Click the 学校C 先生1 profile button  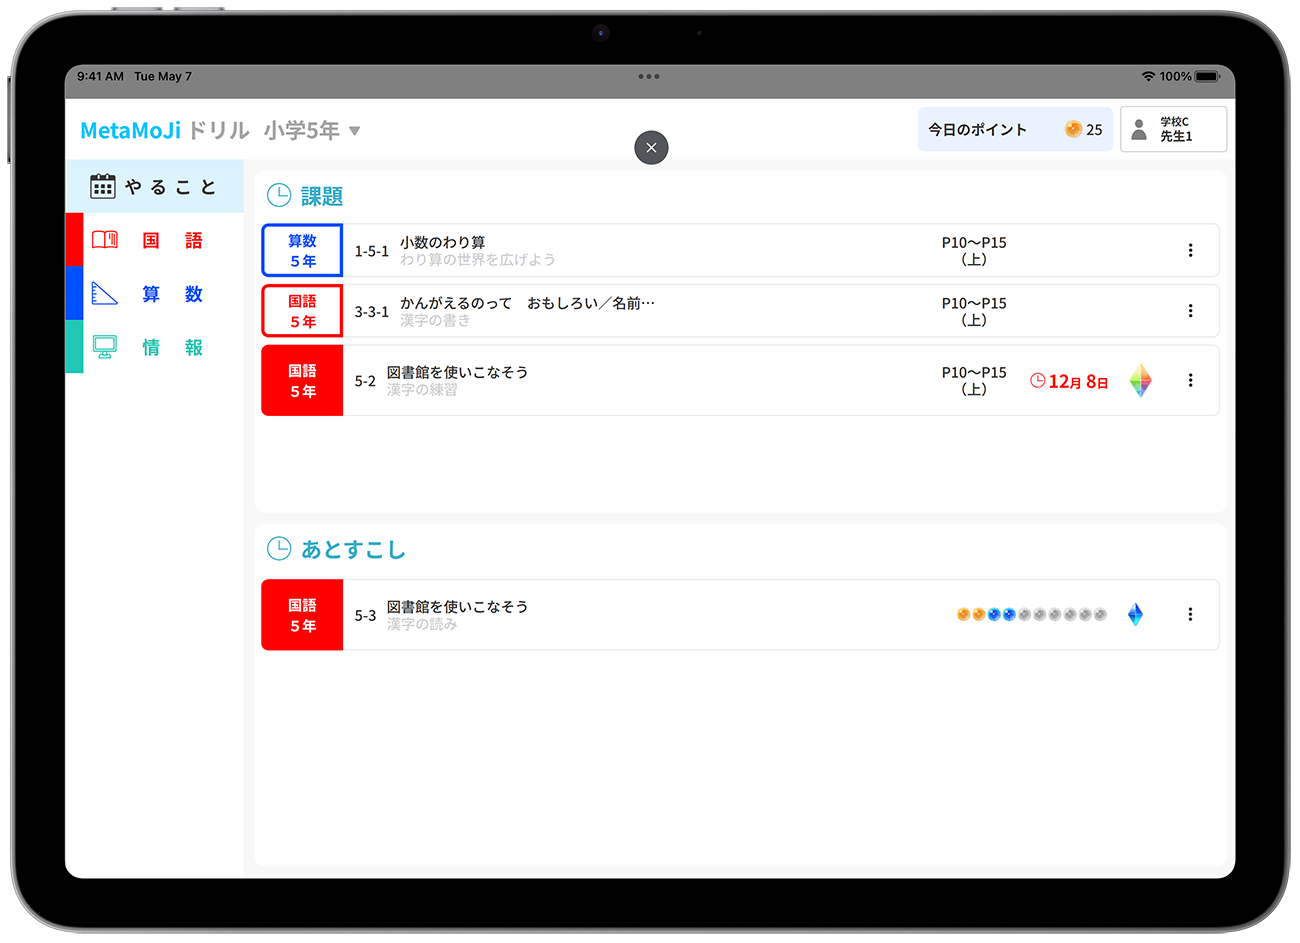coord(1173,128)
